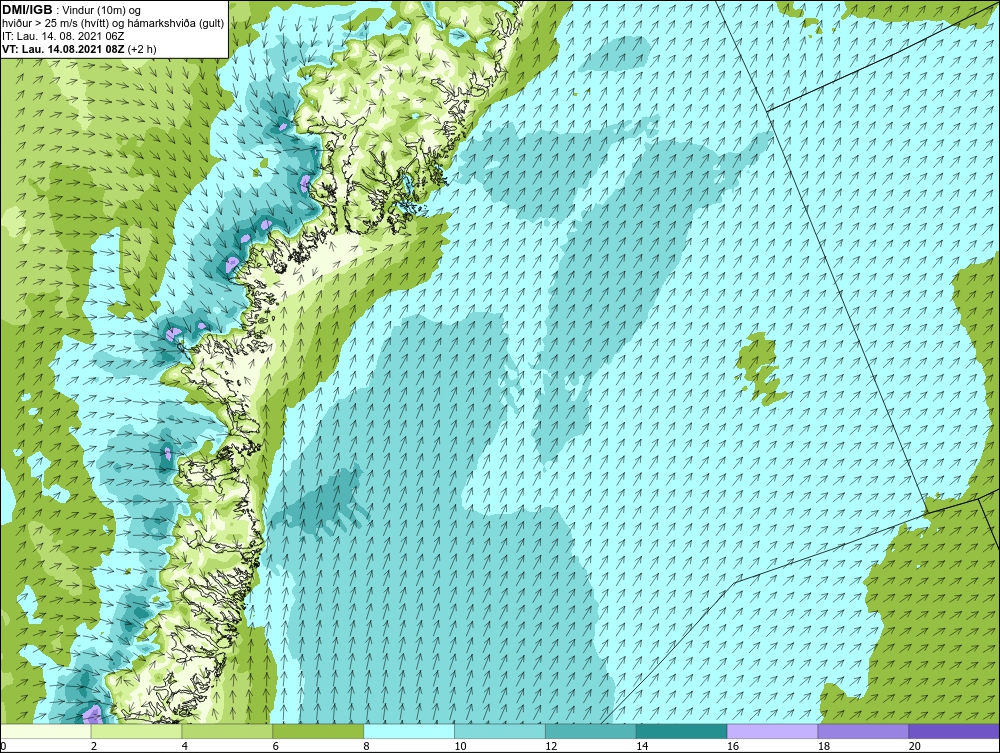Click the 4–6 m/s legend color swatch
This screenshot has width=1000, height=753.
(226, 731)
